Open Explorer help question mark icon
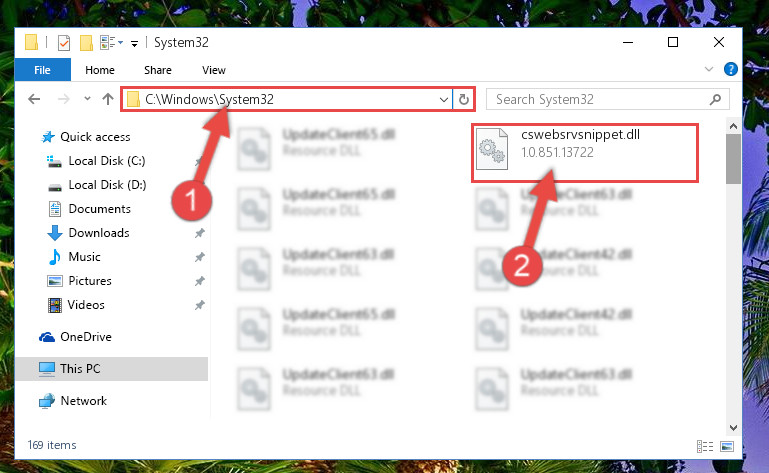This screenshot has width=769, height=473. click(731, 69)
